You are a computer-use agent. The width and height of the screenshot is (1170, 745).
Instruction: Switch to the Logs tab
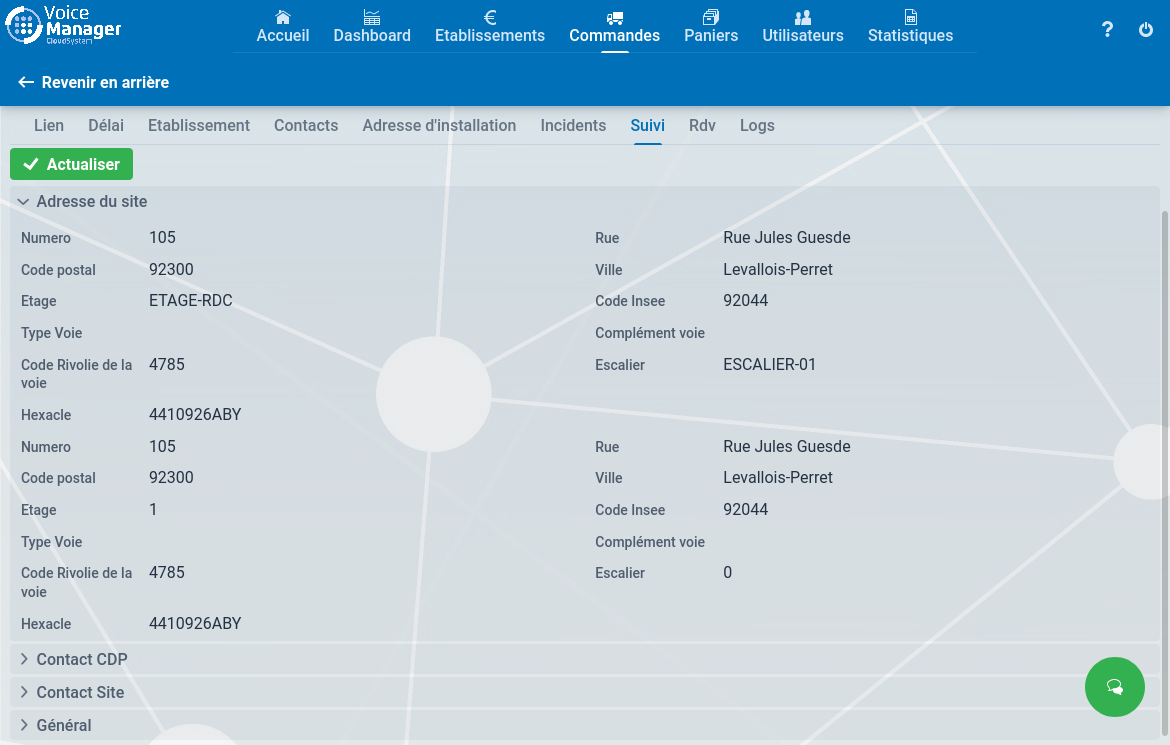point(757,125)
